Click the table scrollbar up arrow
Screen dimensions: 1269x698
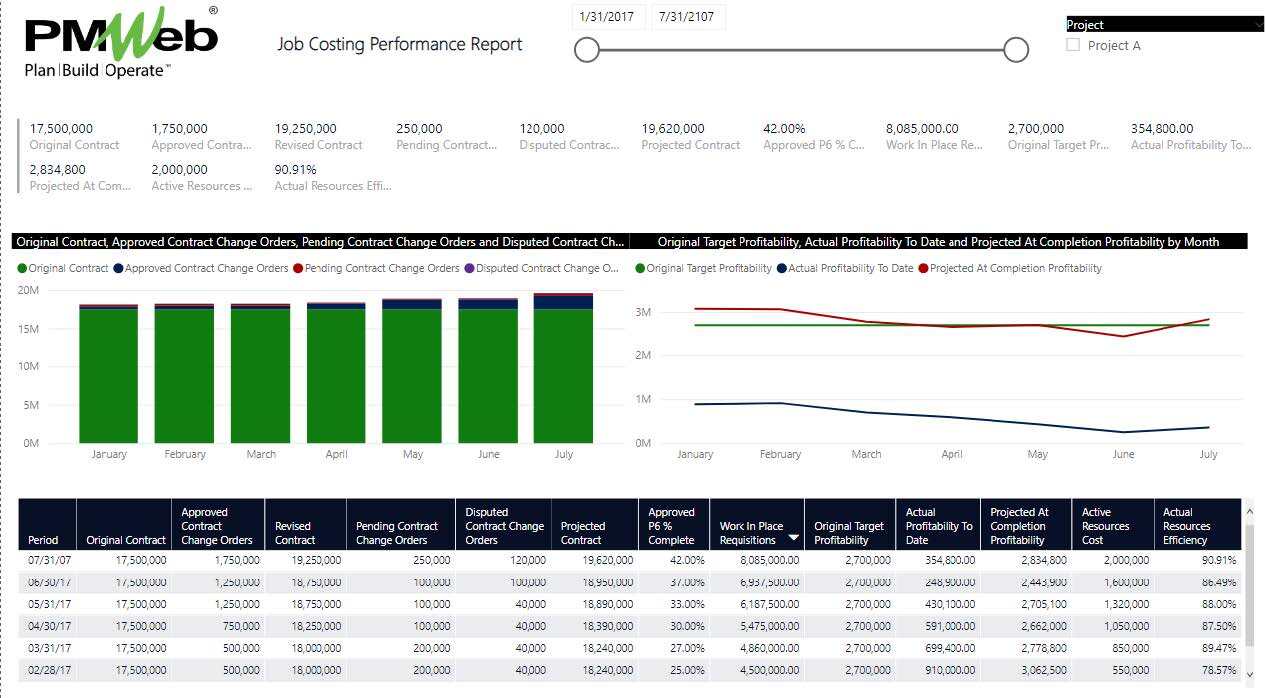click(1250, 512)
